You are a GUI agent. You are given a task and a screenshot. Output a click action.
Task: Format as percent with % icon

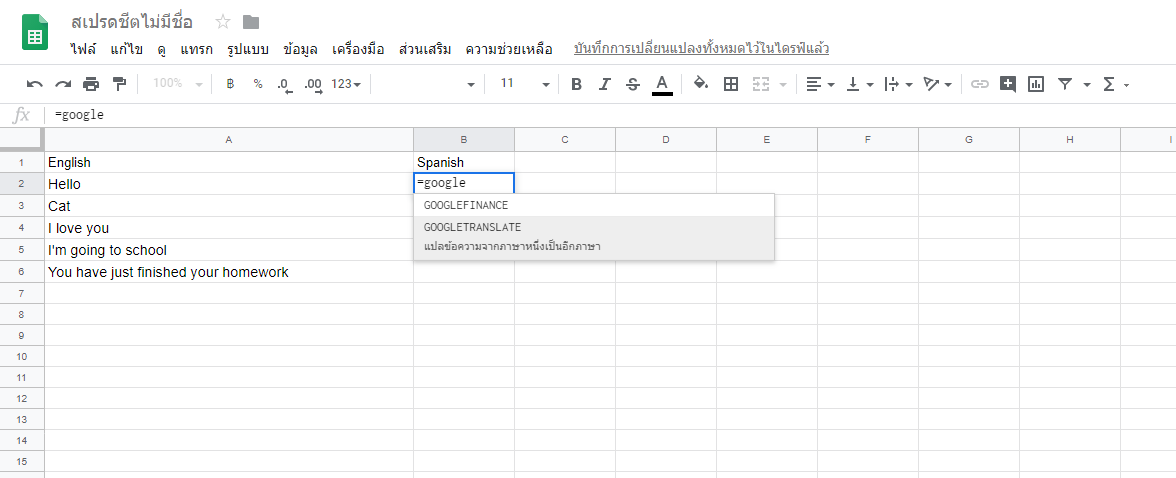click(258, 84)
